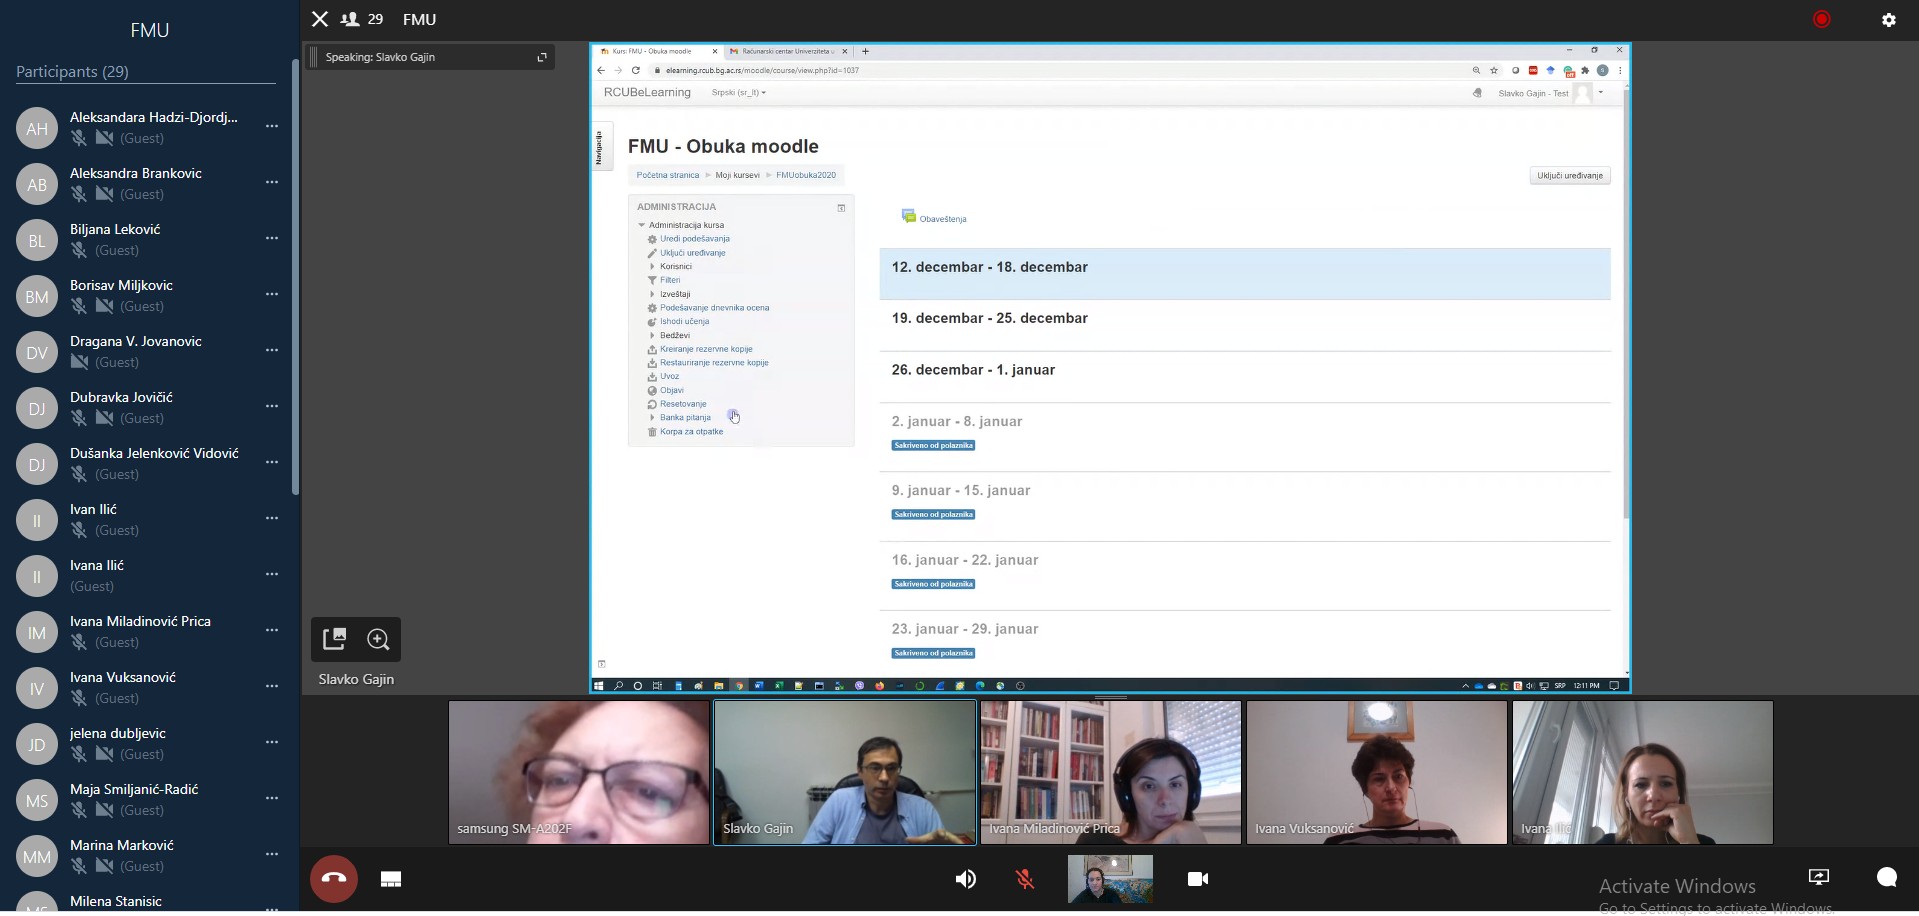Viewport: 1919px width, 916px height.
Task: Click the camera-off icon for Dubravka Jovičić
Action: click(104, 418)
